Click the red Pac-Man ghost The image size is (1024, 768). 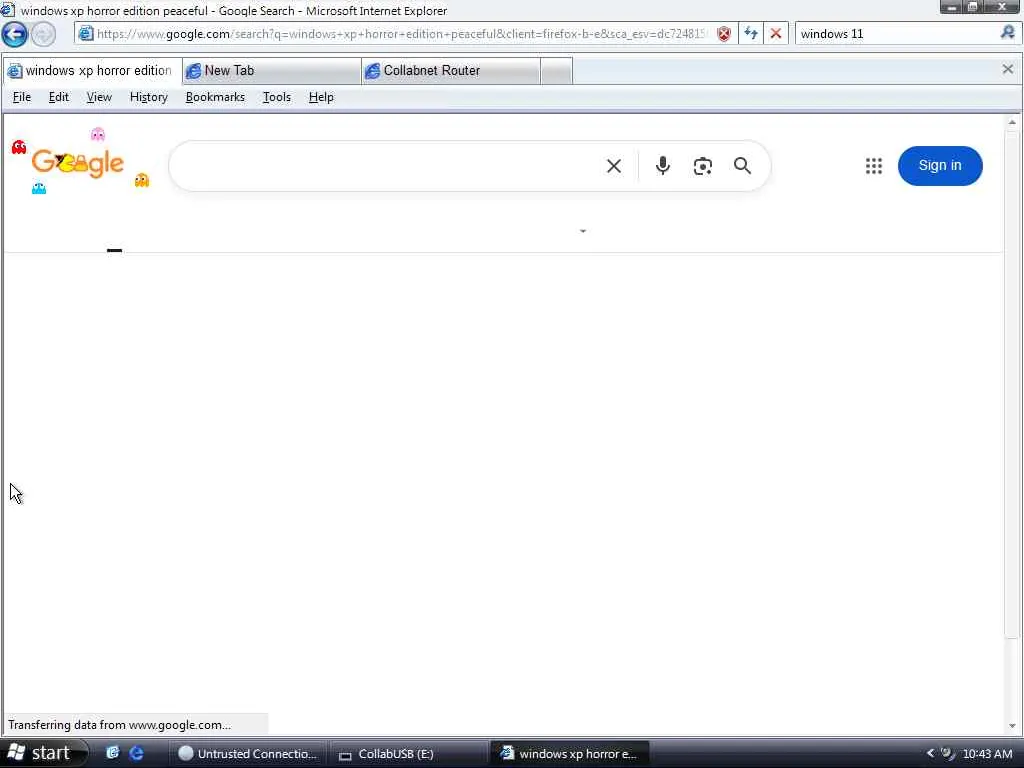(x=19, y=148)
